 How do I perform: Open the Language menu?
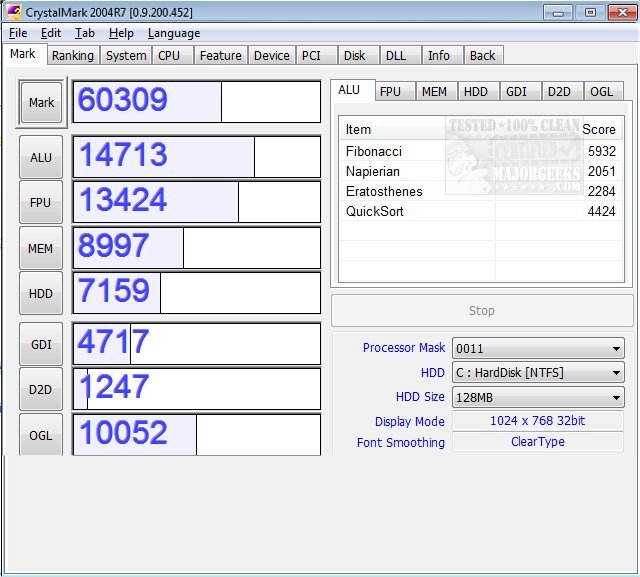(x=173, y=33)
